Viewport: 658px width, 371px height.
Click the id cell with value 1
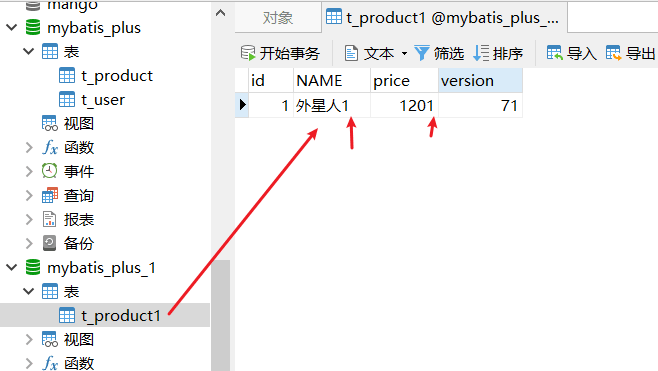[x=271, y=105]
